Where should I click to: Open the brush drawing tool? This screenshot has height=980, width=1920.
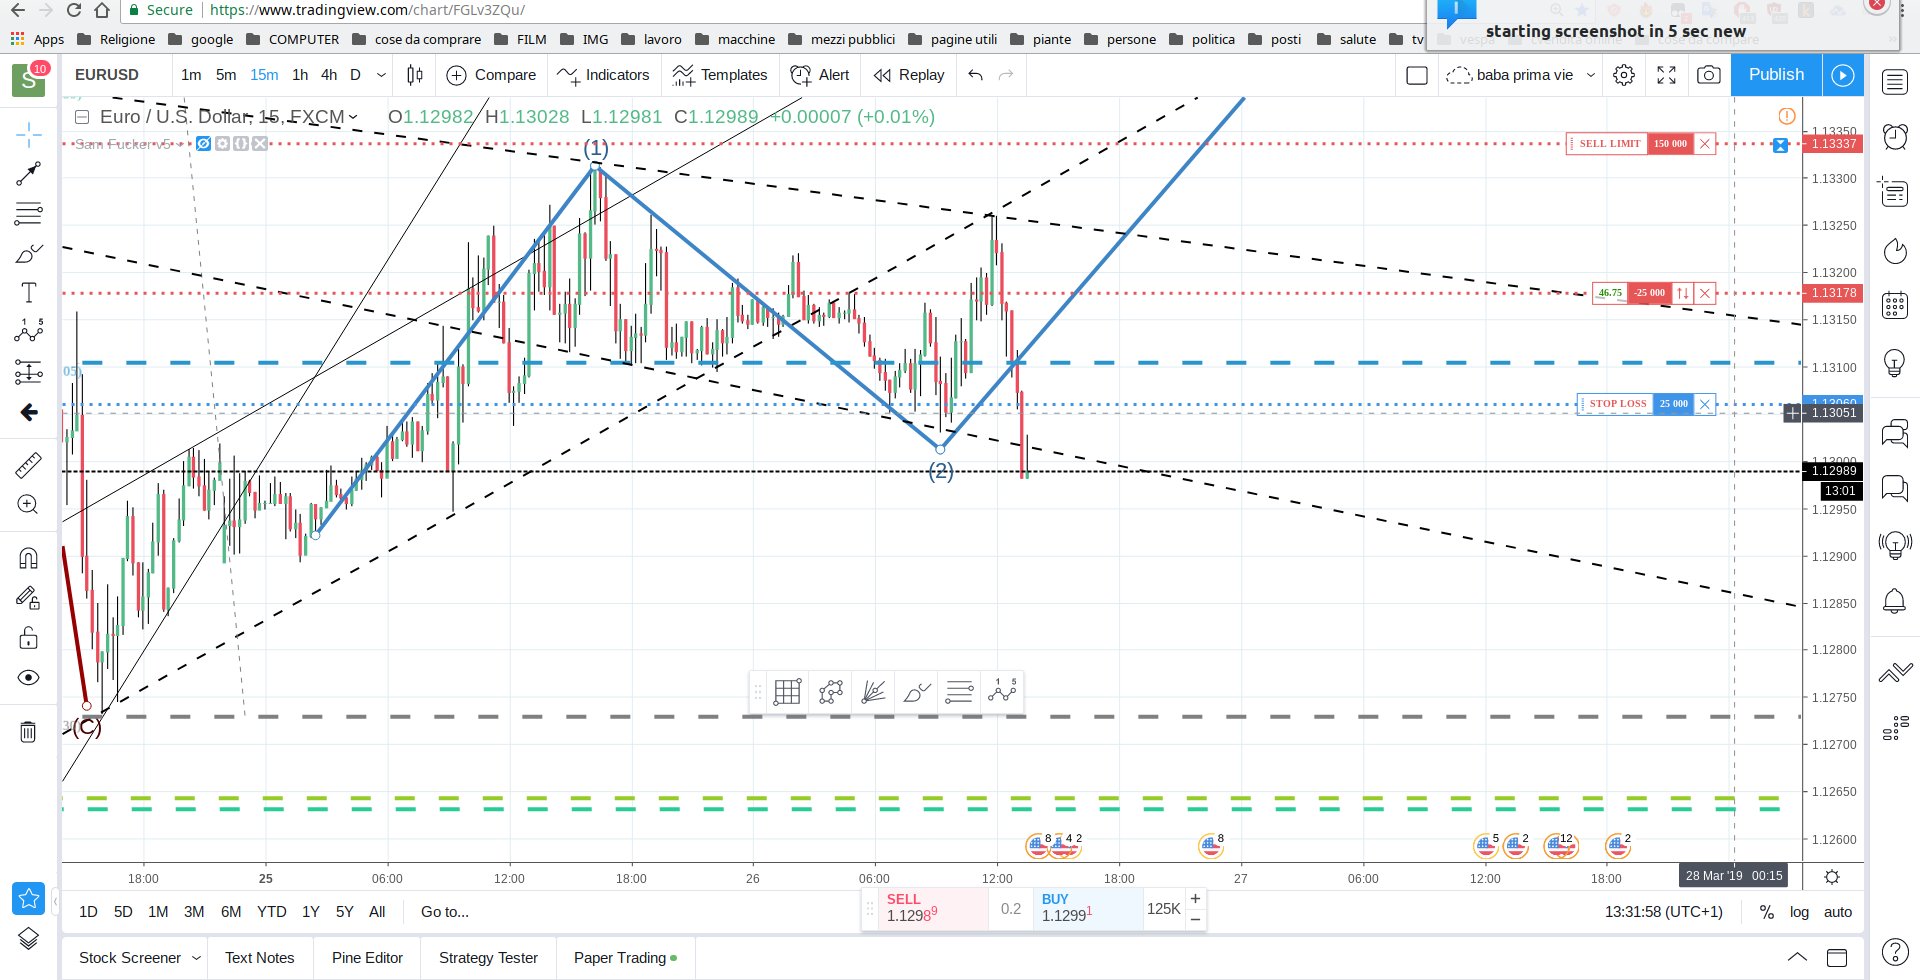click(x=29, y=253)
